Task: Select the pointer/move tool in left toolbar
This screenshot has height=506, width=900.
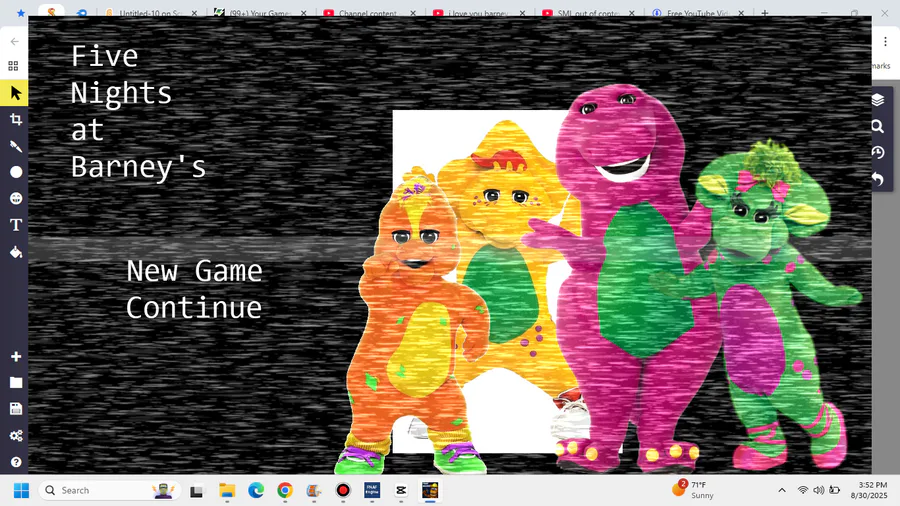Action: point(15,93)
